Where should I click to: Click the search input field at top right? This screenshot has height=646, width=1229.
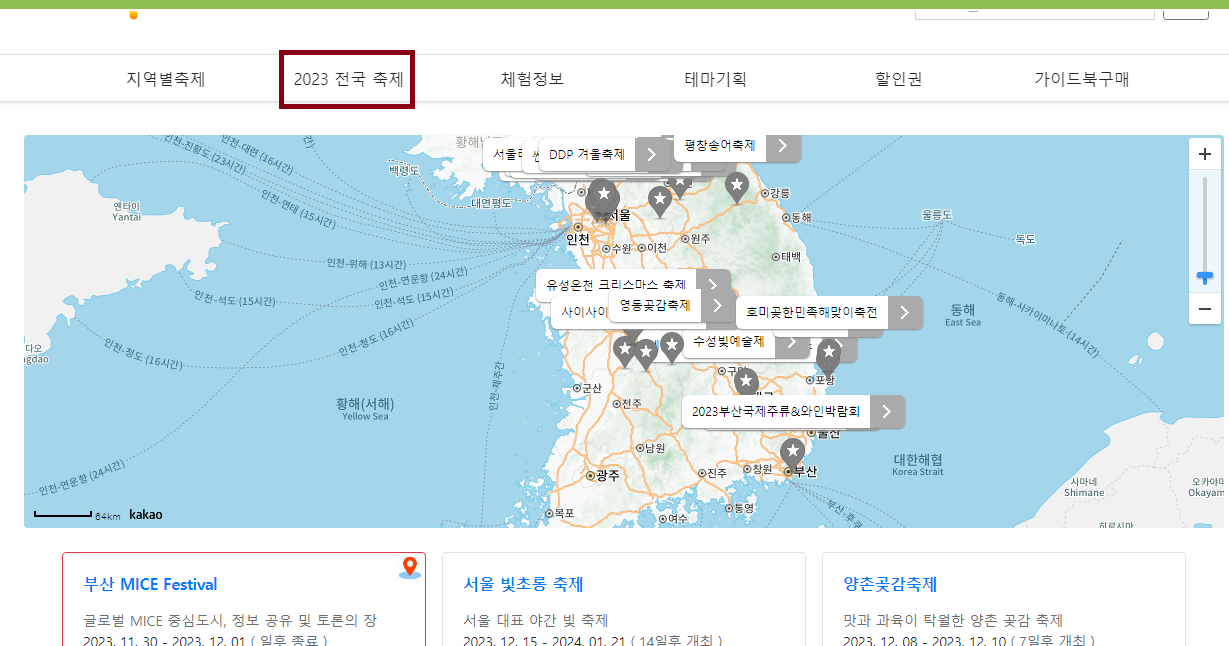[1033, 11]
